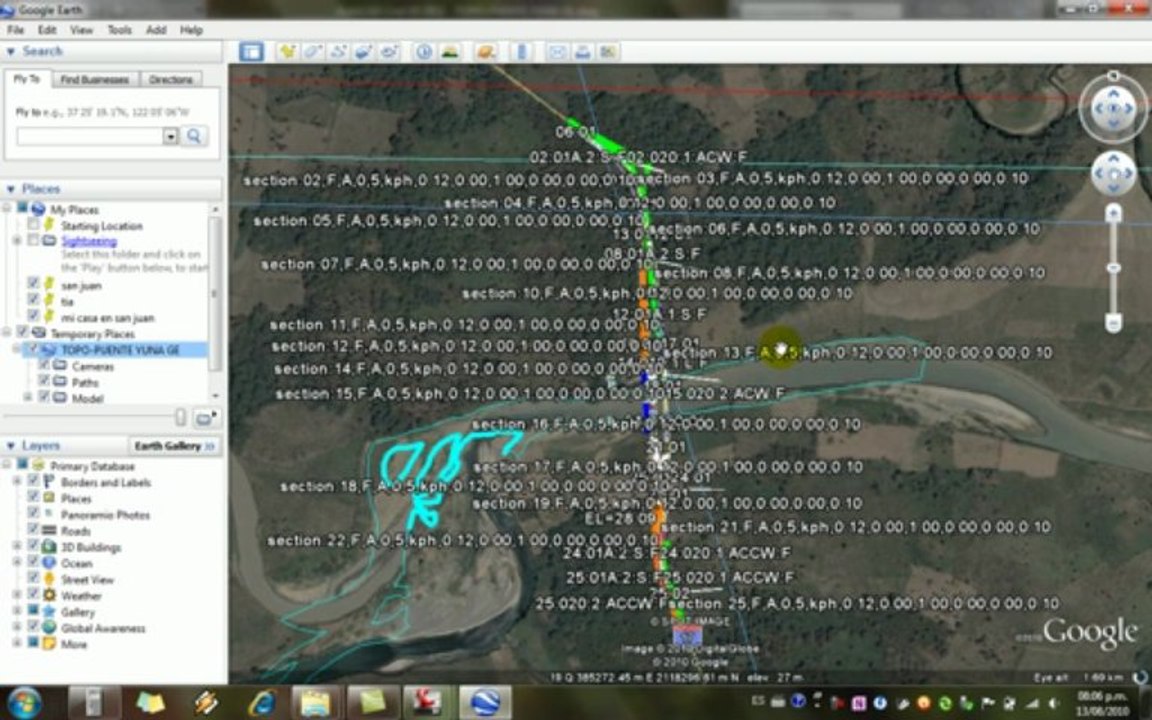
Task: Click the sunlight across landscape icon
Action: [450, 51]
